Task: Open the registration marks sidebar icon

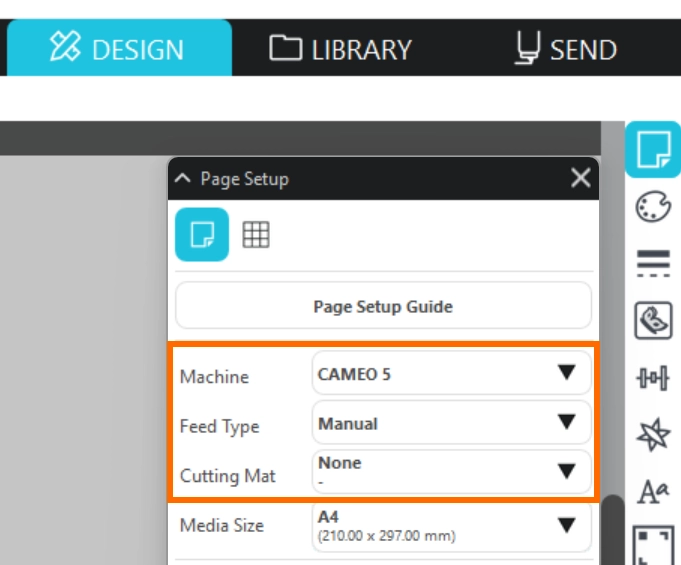Action: (x=653, y=545)
